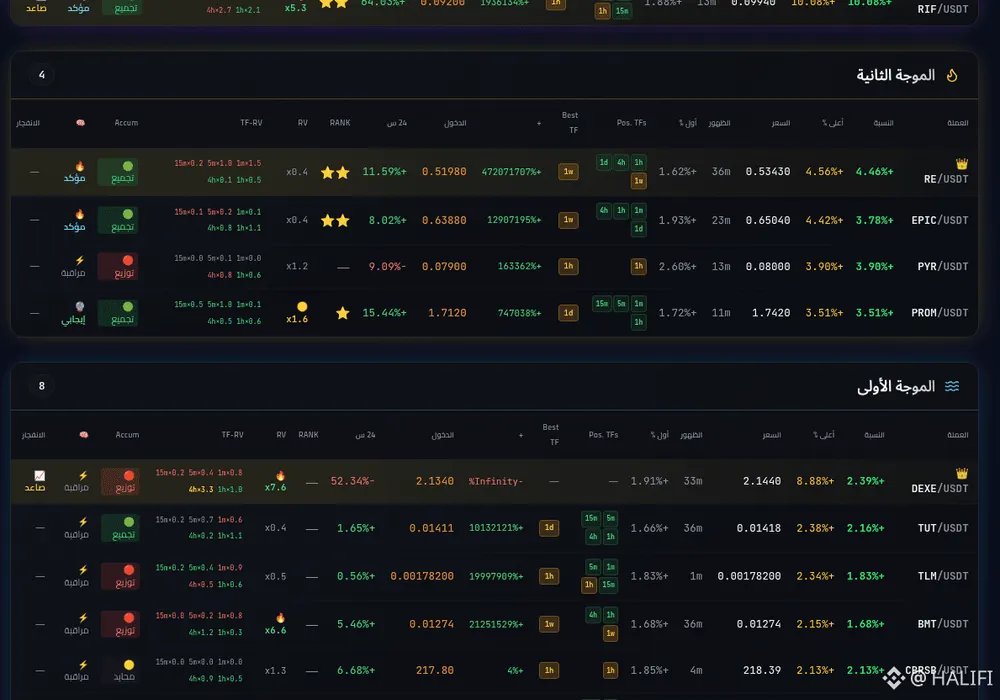Click the single star rank in PROM/USDT row
The image size is (1000, 700).
pos(342,313)
